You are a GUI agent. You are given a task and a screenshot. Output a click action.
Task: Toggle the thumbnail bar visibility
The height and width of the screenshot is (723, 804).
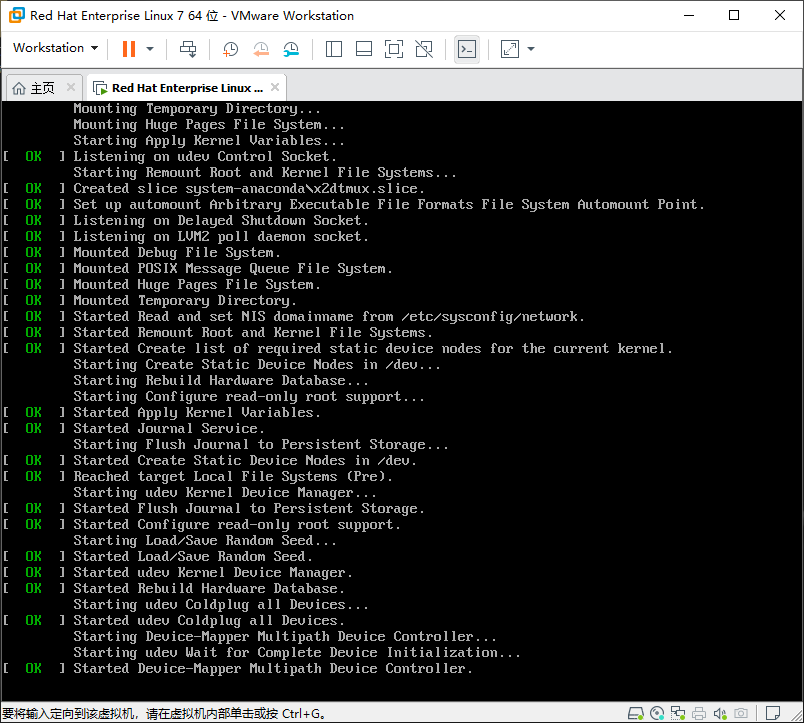(363, 48)
